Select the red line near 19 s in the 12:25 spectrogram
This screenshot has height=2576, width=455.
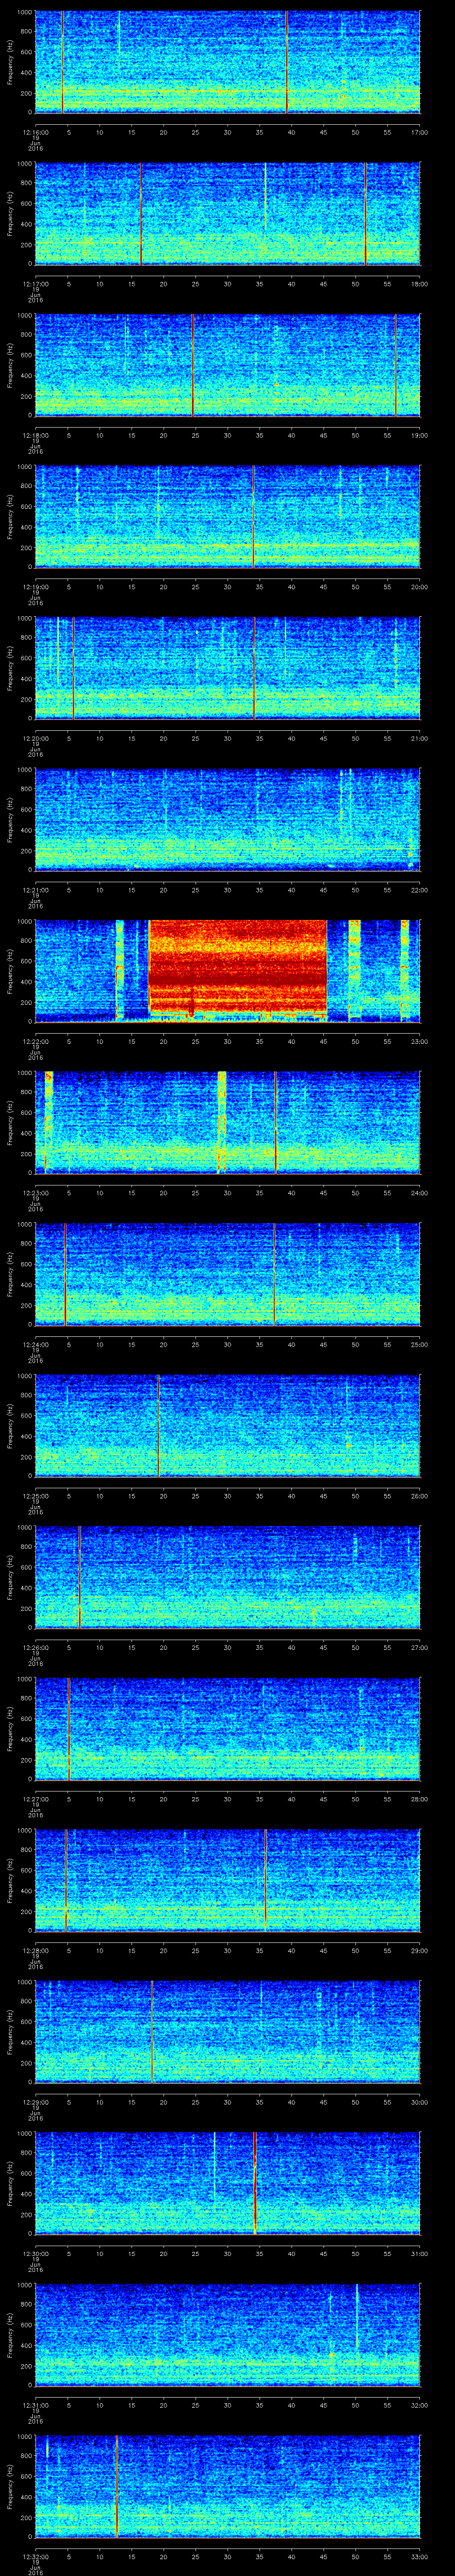(158, 1426)
